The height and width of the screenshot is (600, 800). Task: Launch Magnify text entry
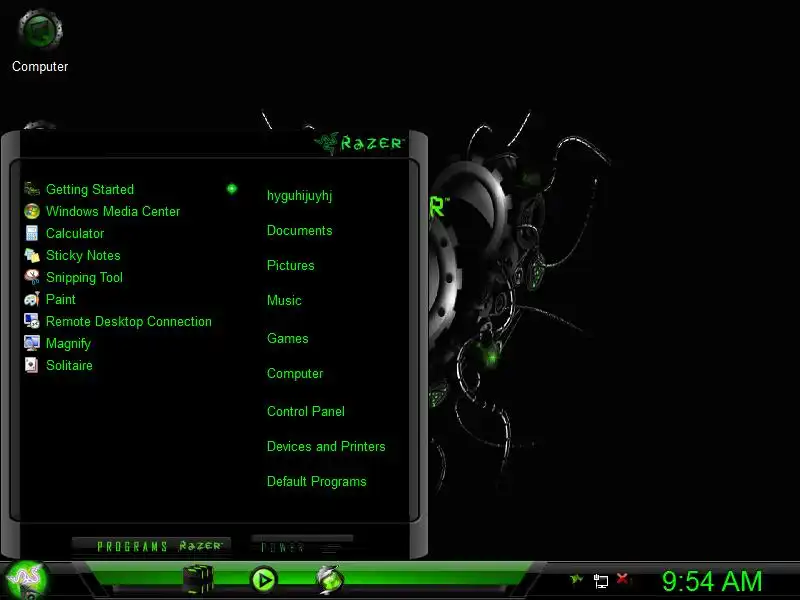[x=68, y=343]
